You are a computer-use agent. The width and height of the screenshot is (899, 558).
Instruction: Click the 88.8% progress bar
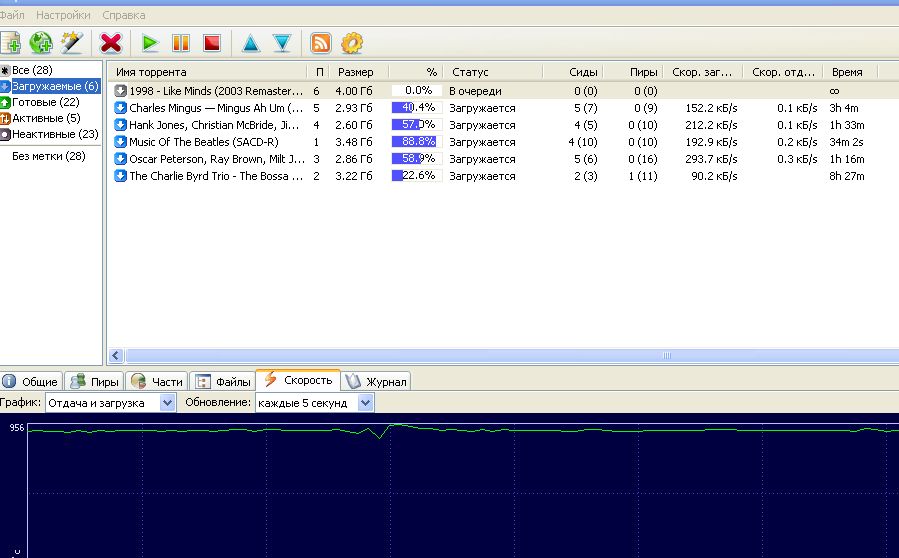[x=417, y=142]
